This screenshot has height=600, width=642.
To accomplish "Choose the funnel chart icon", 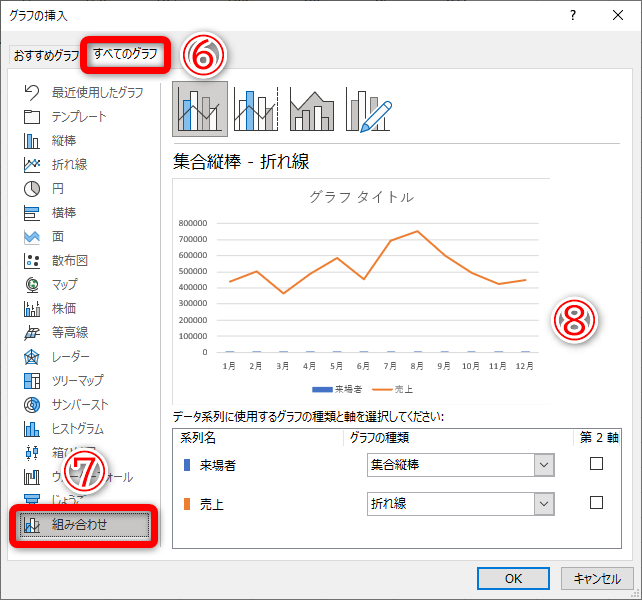I will pyautogui.click(x=32, y=498).
